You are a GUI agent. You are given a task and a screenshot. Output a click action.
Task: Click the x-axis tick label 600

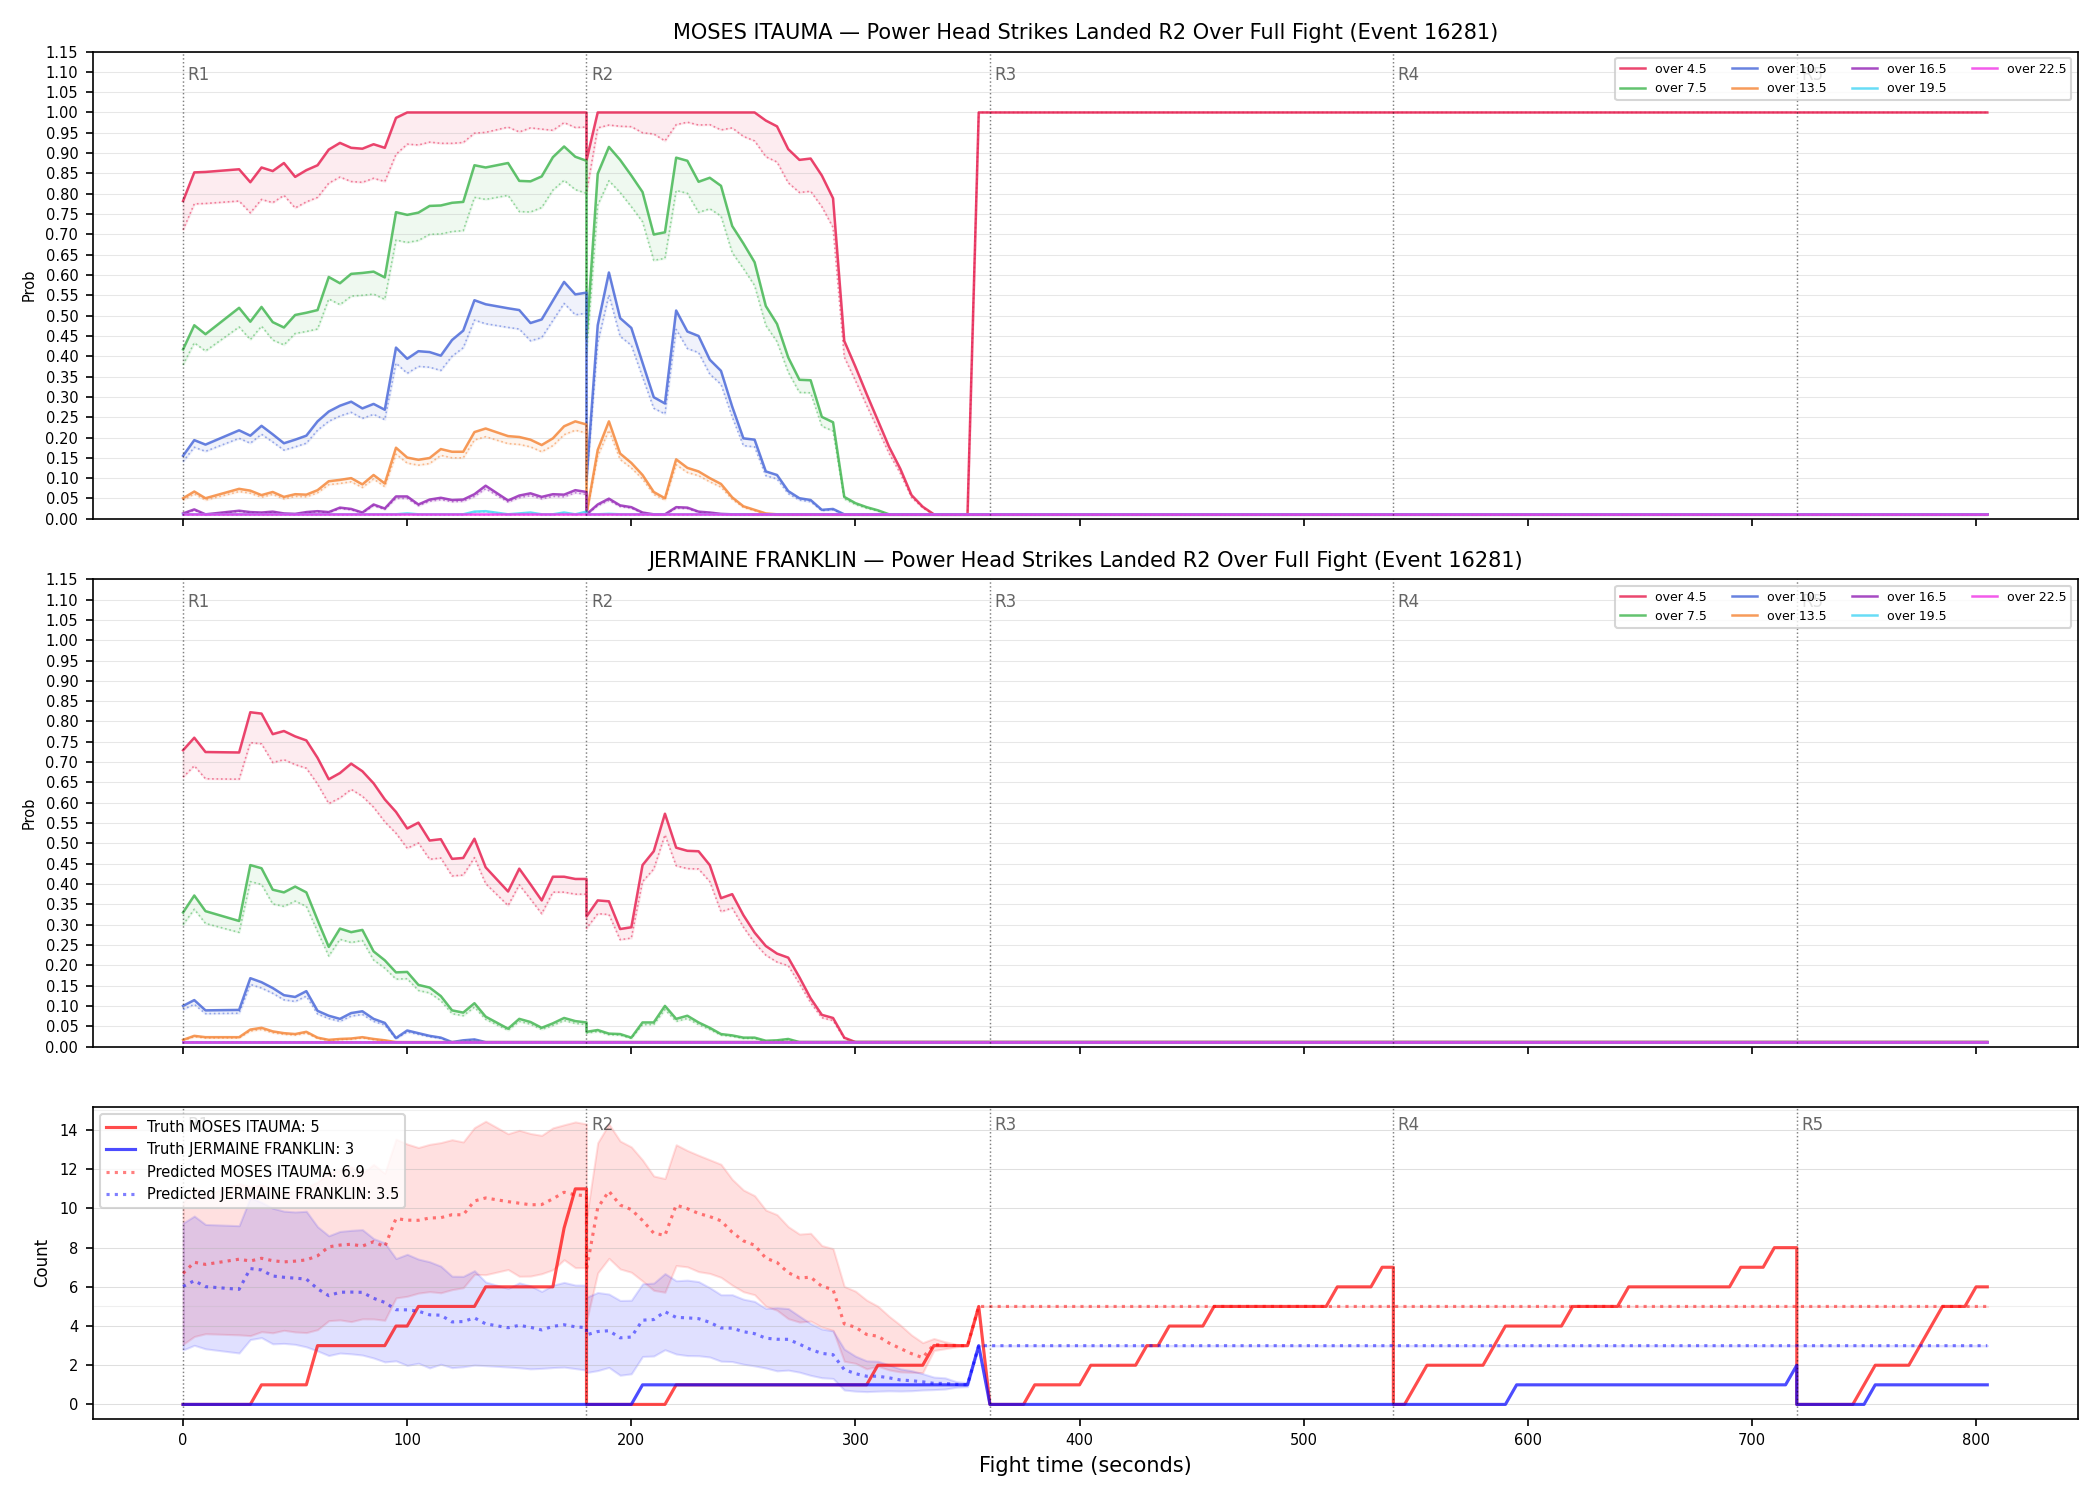(x=1527, y=1440)
